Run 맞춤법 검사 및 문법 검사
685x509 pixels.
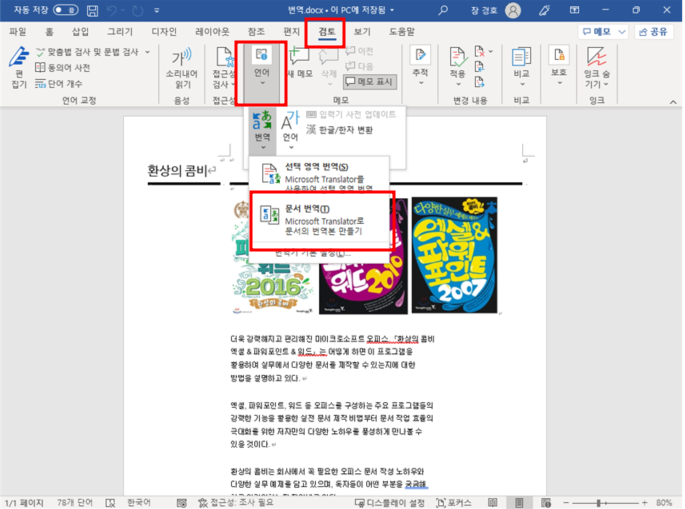coord(87,52)
